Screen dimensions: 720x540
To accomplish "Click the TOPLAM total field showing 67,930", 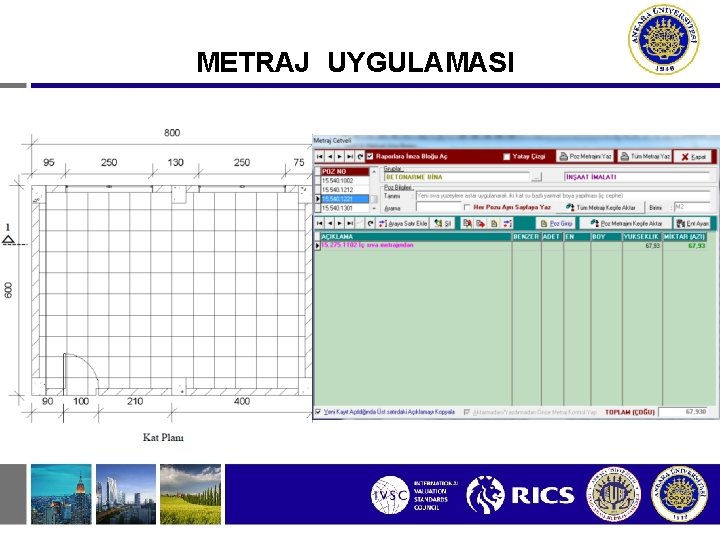I will point(683,412).
